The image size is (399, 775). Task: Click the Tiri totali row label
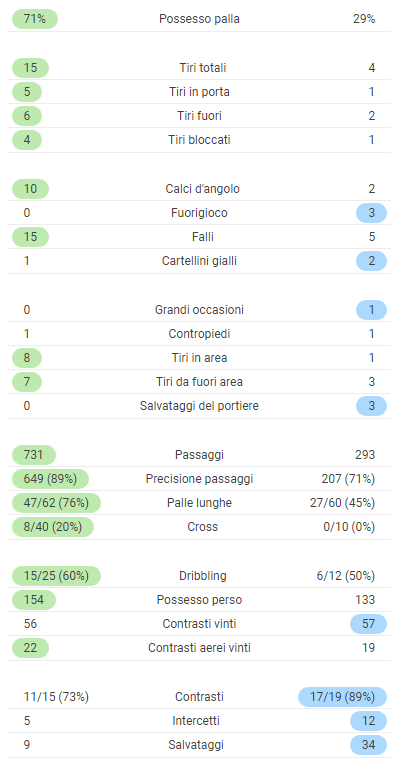[203, 68]
